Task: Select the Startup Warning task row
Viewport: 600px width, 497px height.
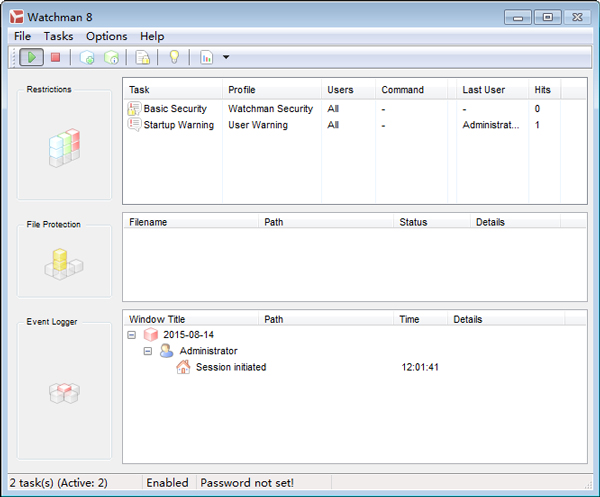Action: (356, 125)
